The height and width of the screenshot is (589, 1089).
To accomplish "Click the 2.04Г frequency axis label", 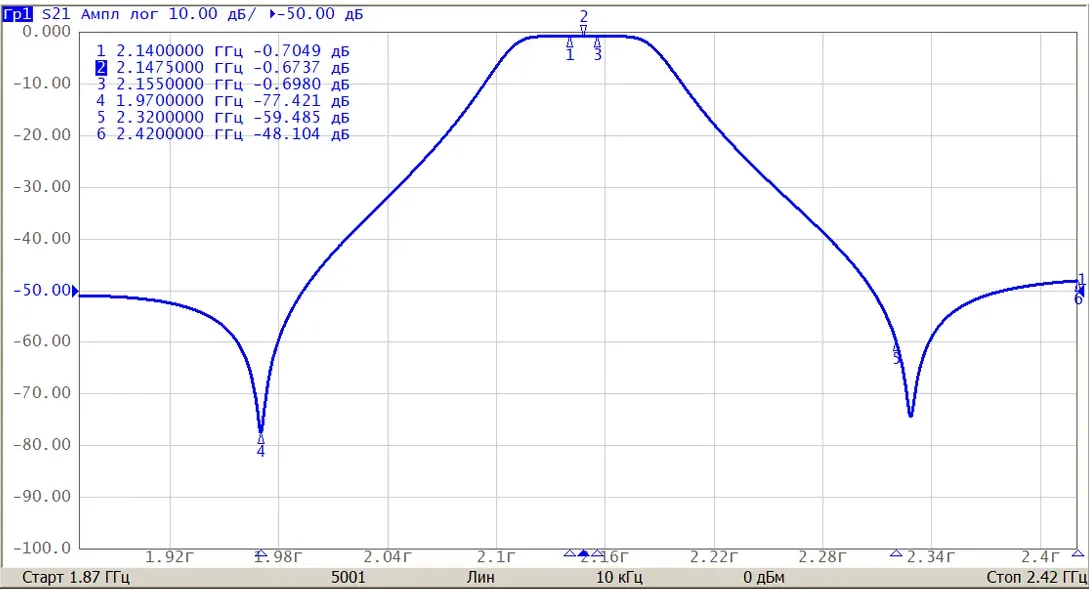I will [387, 557].
